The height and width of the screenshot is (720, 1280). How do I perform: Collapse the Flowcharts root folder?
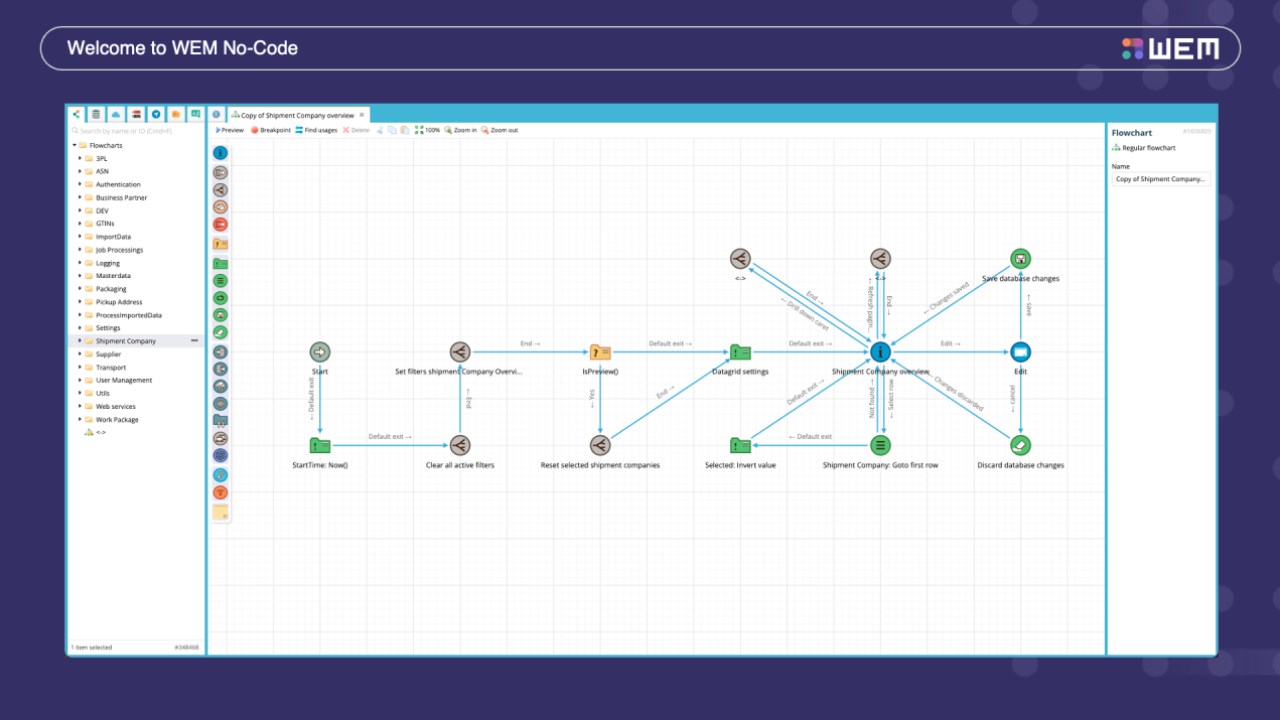(74, 145)
